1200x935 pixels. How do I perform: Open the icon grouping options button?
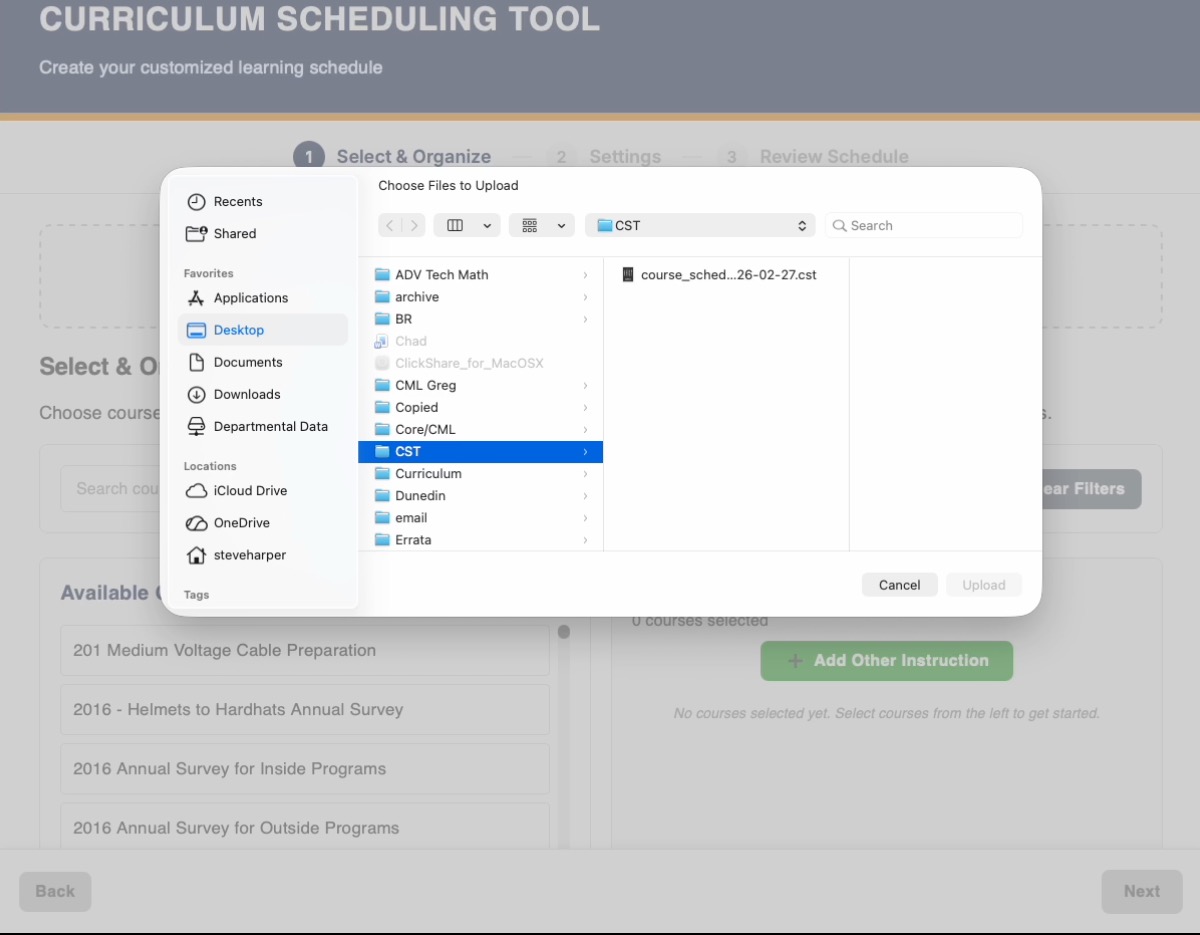(x=541, y=226)
